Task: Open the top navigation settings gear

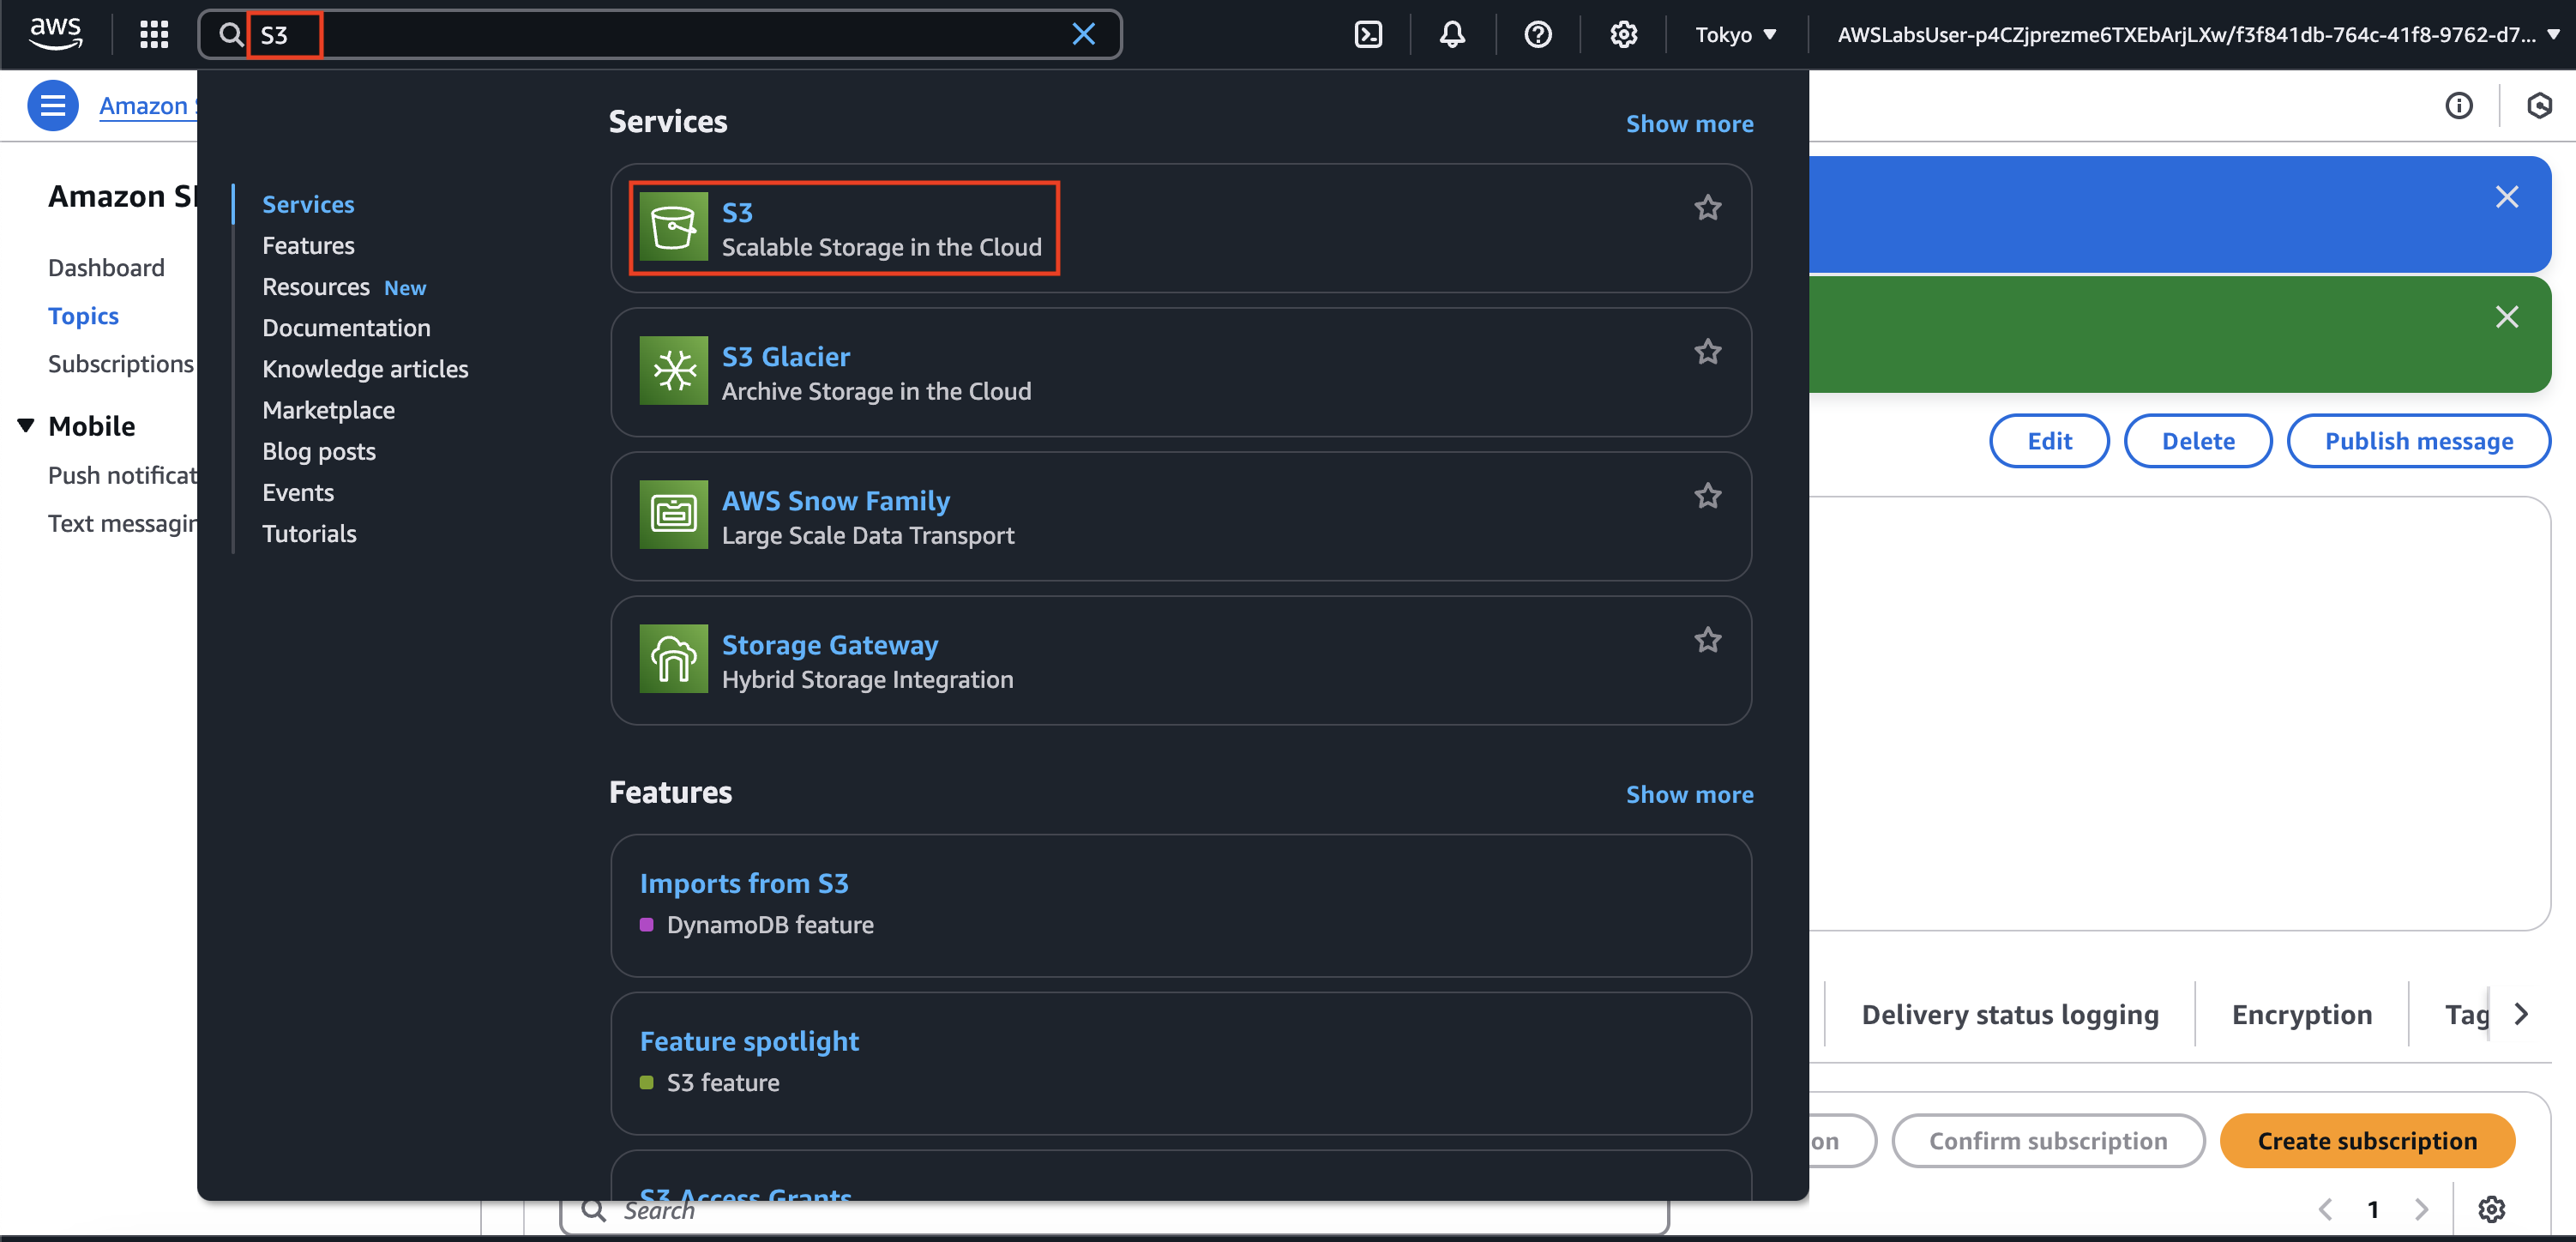Action: 1623,35
